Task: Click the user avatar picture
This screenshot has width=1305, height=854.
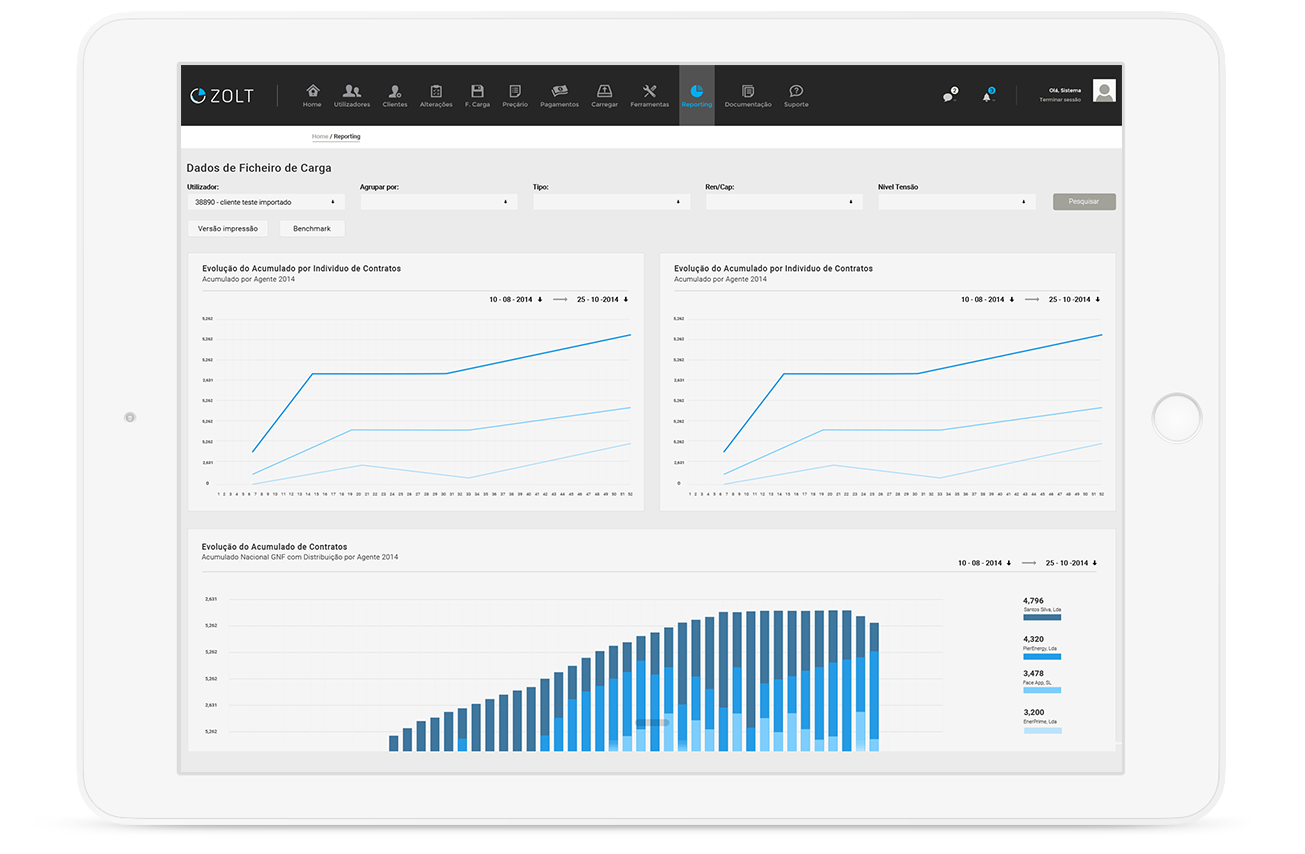Action: click(x=1104, y=91)
